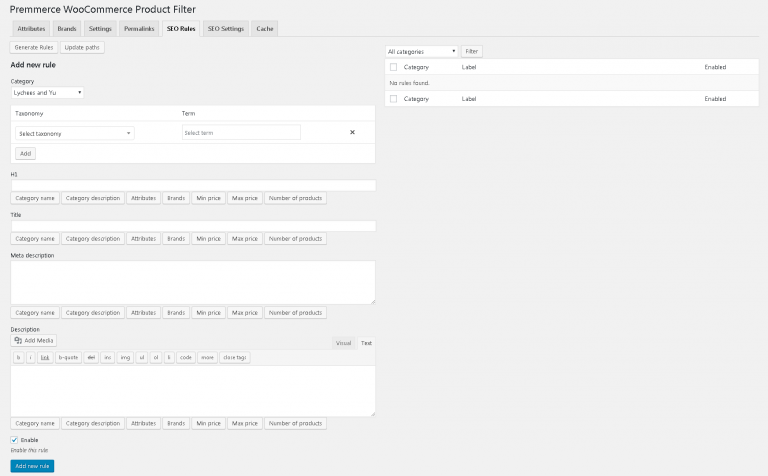Image resolution: width=768 pixels, height=476 pixels.
Task: Click the img quicktag button
Action: coord(125,357)
